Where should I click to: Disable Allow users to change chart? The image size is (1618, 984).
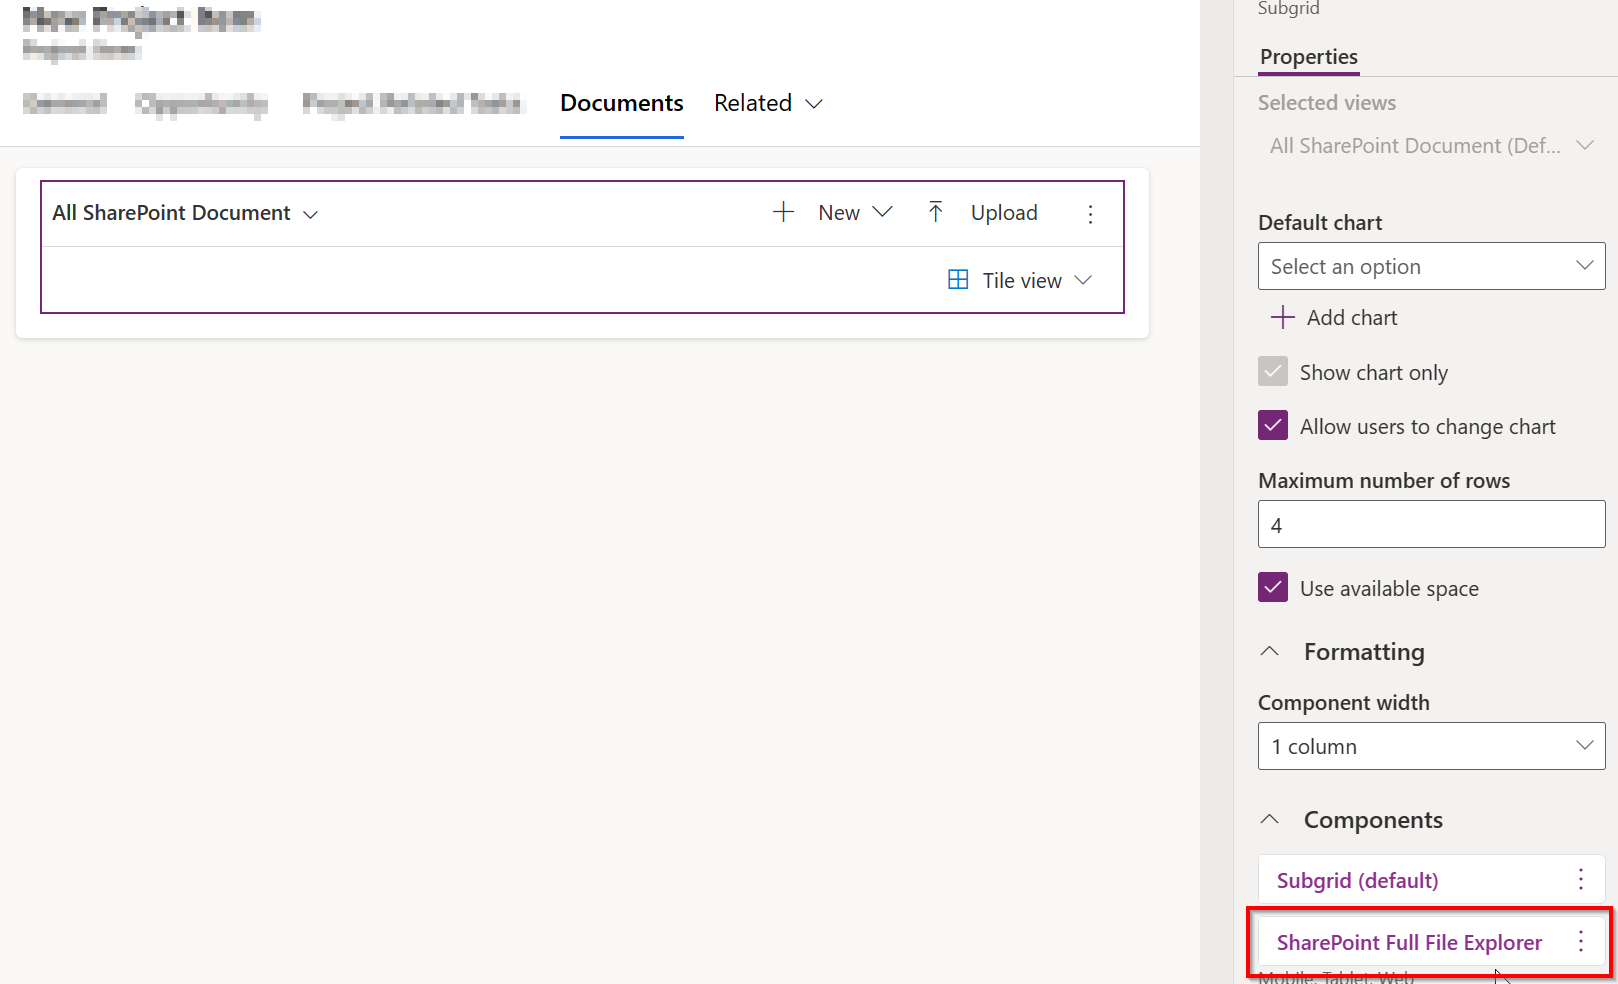point(1272,425)
